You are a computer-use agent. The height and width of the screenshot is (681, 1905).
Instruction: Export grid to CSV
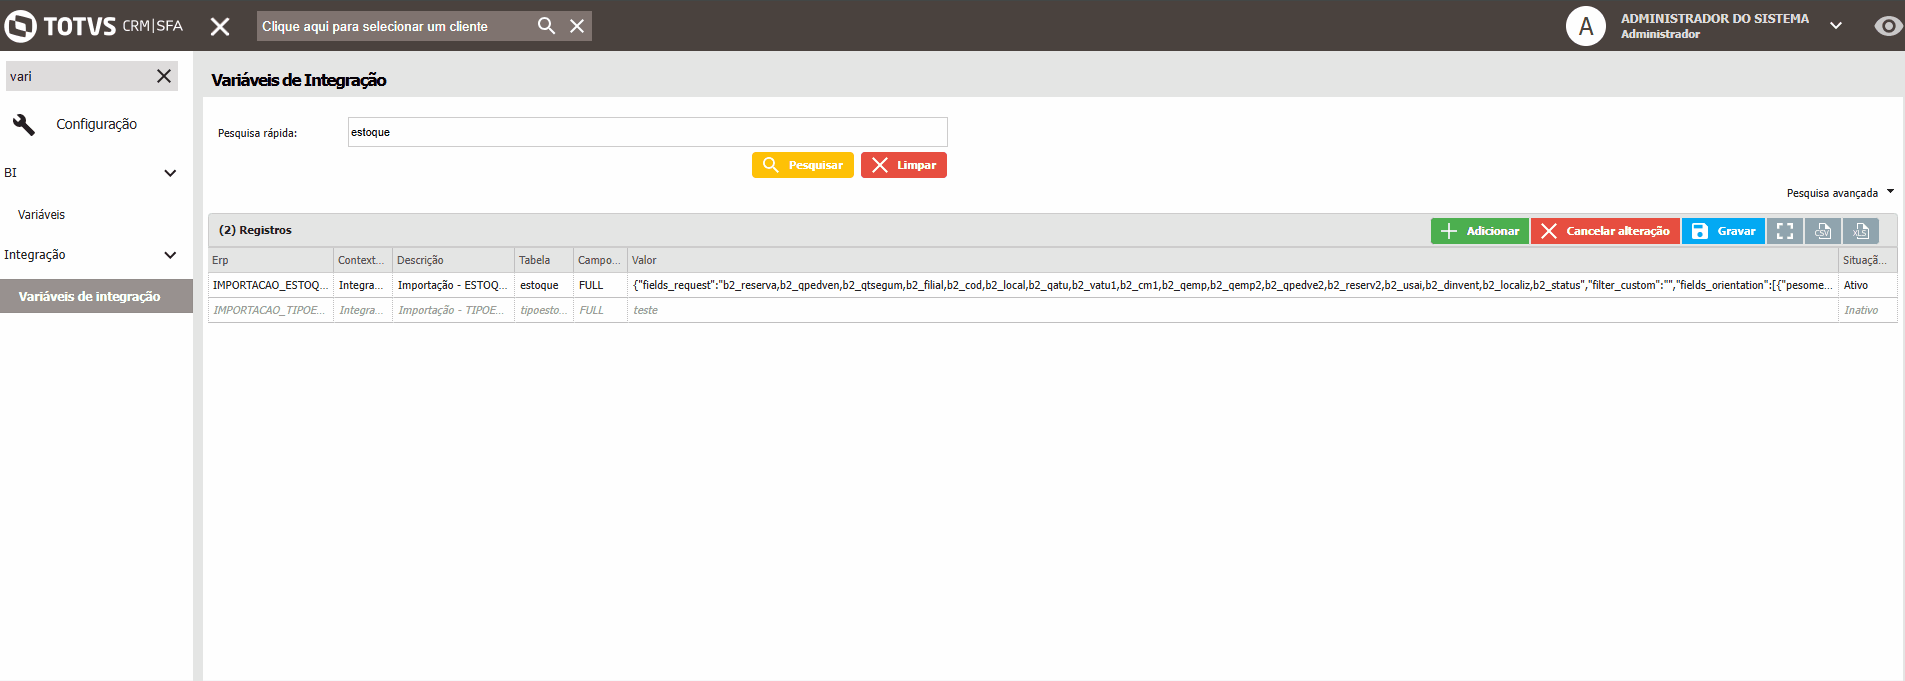(x=1823, y=231)
